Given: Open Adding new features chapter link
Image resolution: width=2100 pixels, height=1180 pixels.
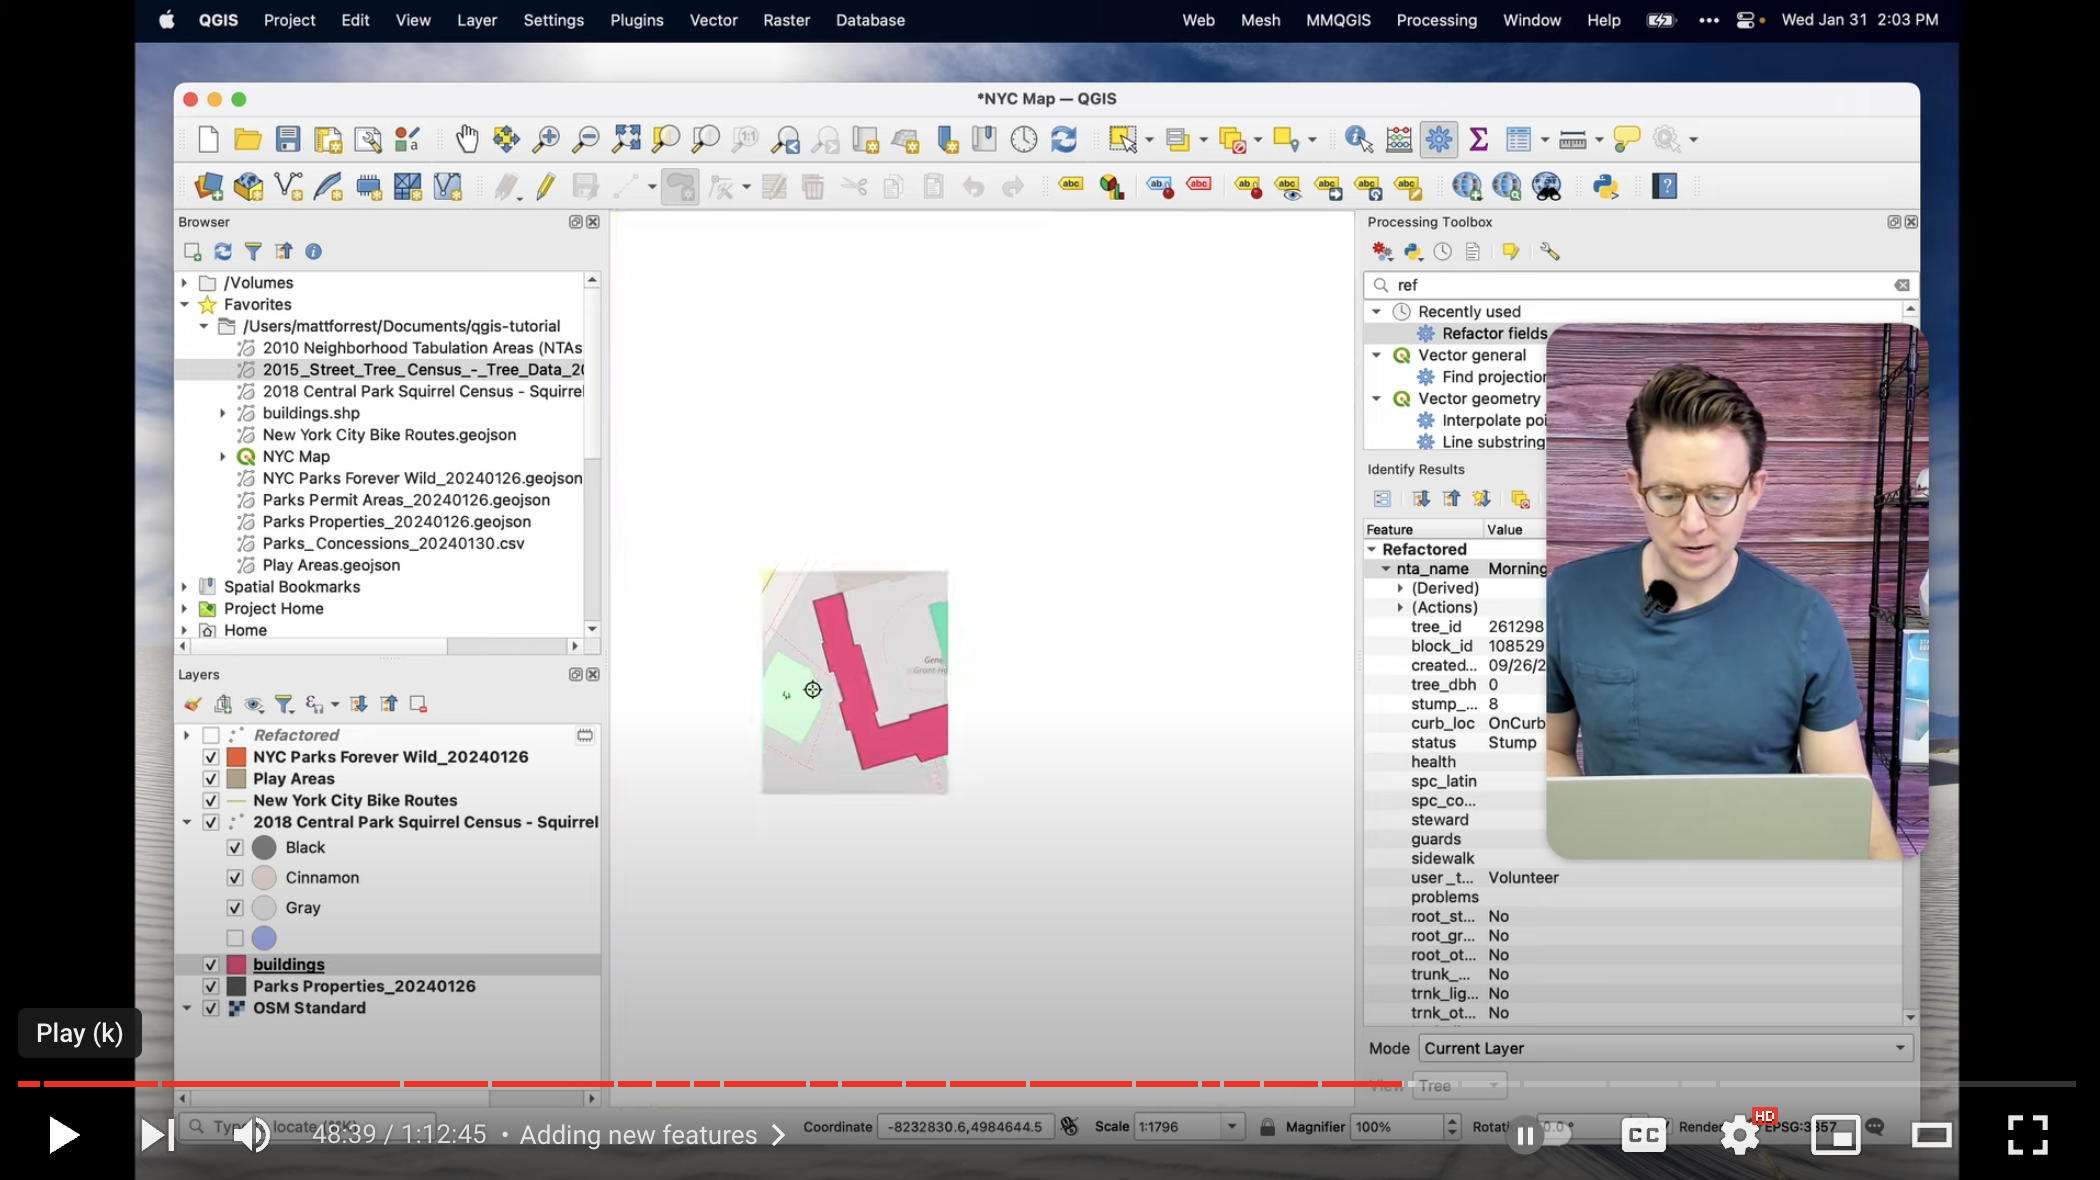Looking at the screenshot, I should tap(652, 1135).
